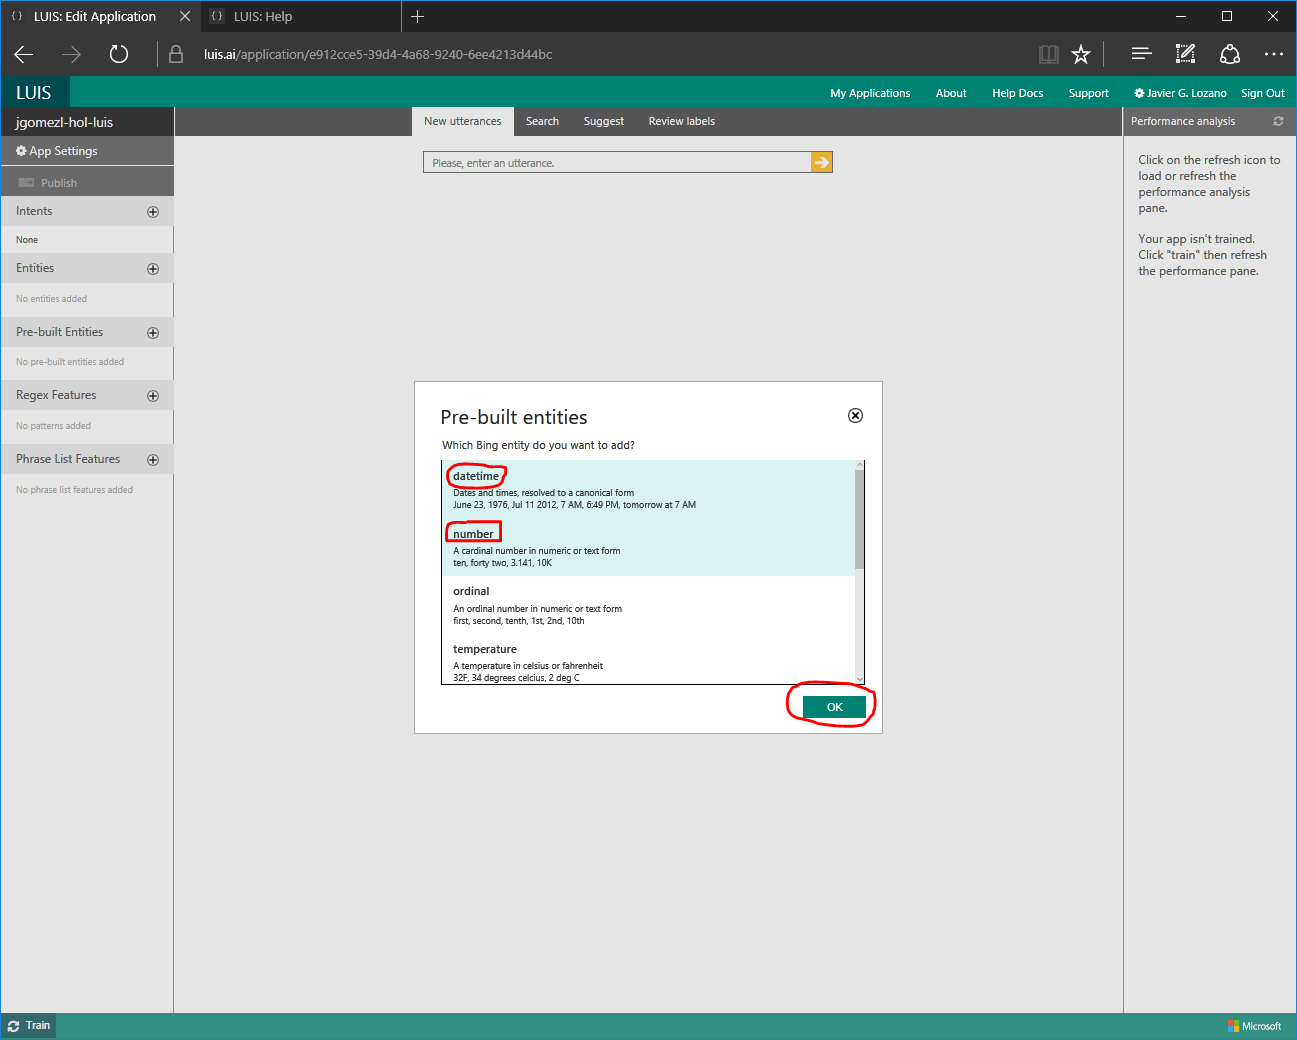Select the ordinal entity

[x=648, y=605]
